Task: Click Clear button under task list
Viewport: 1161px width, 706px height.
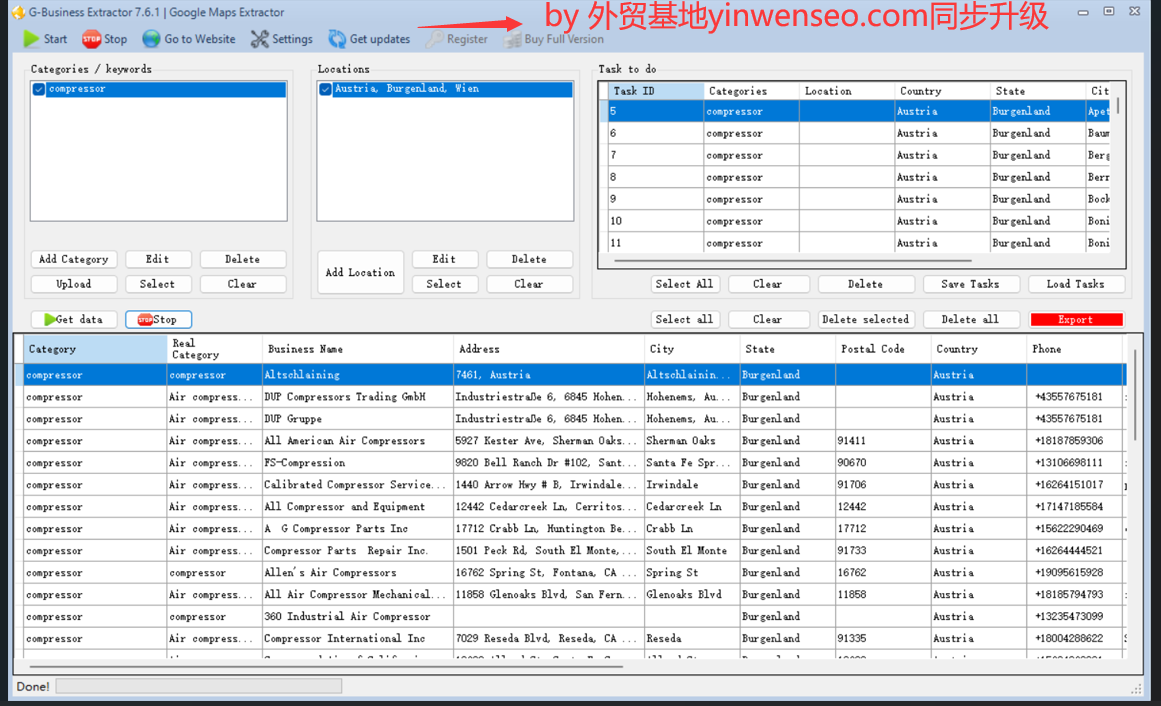Action: pos(767,284)
